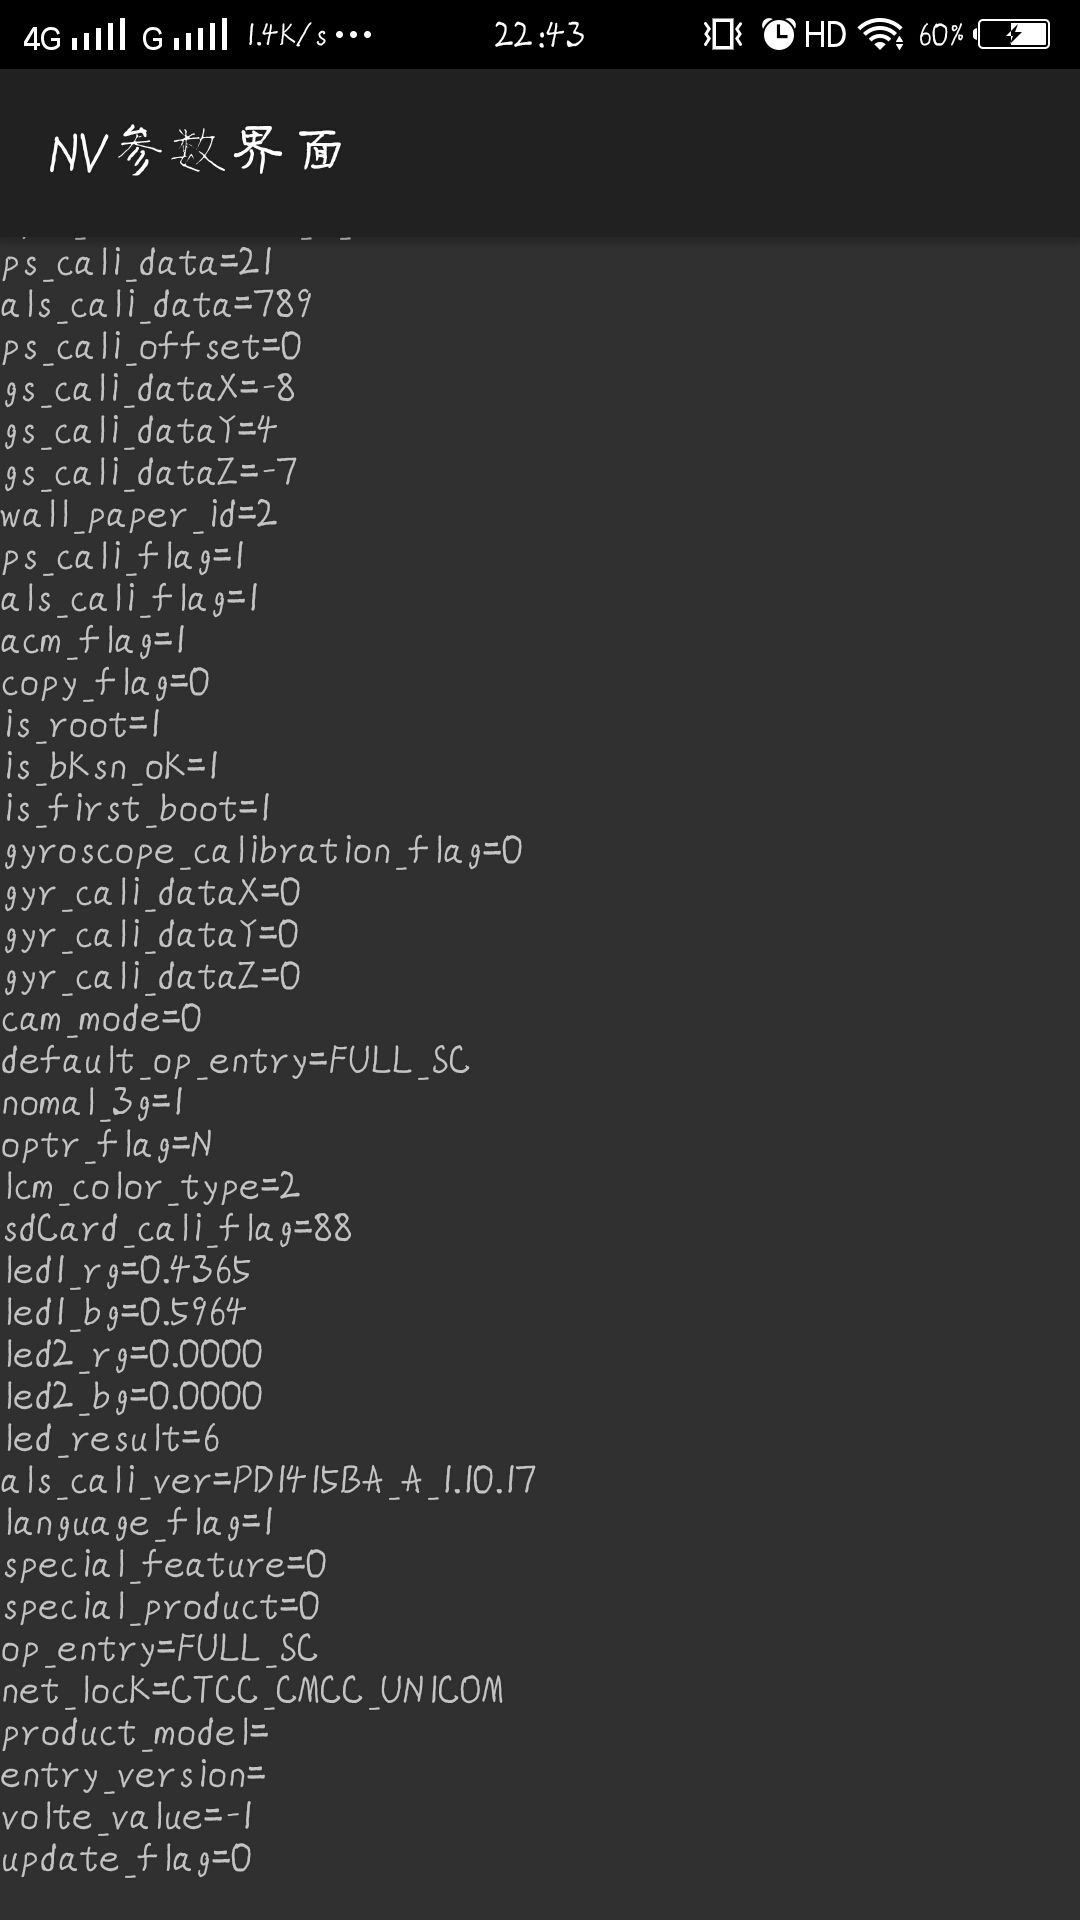Select the is_root=1 parameter line
The height and width of the screenshot is (1920, 1080).
point(82,725)
